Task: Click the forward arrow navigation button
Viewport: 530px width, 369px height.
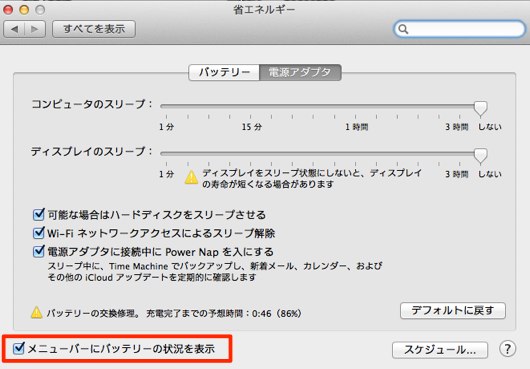Action: pos(35,29)
